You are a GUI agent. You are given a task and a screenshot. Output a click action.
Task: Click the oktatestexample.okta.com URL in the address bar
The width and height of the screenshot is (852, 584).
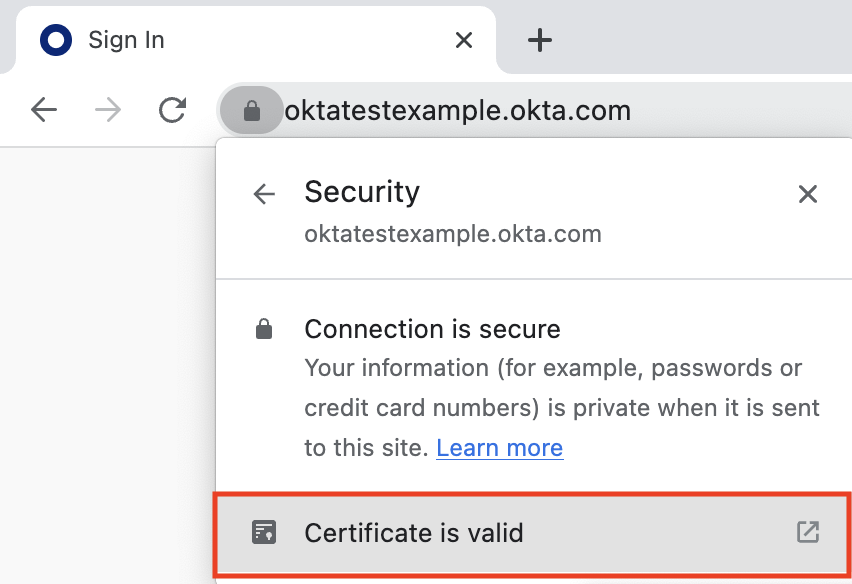tap(457, 110)
